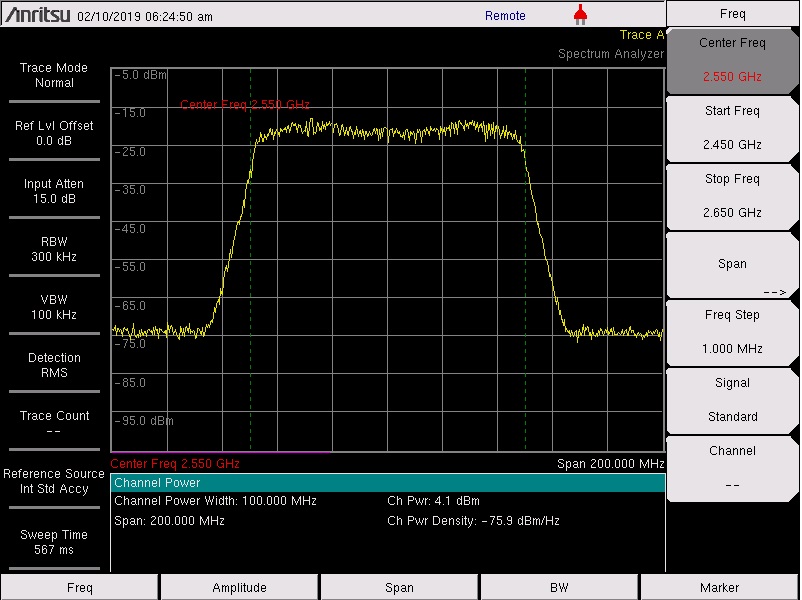Open the BW bottom menu
The width and height of the screenshot is (802, 600).
[x=559, y=587]
